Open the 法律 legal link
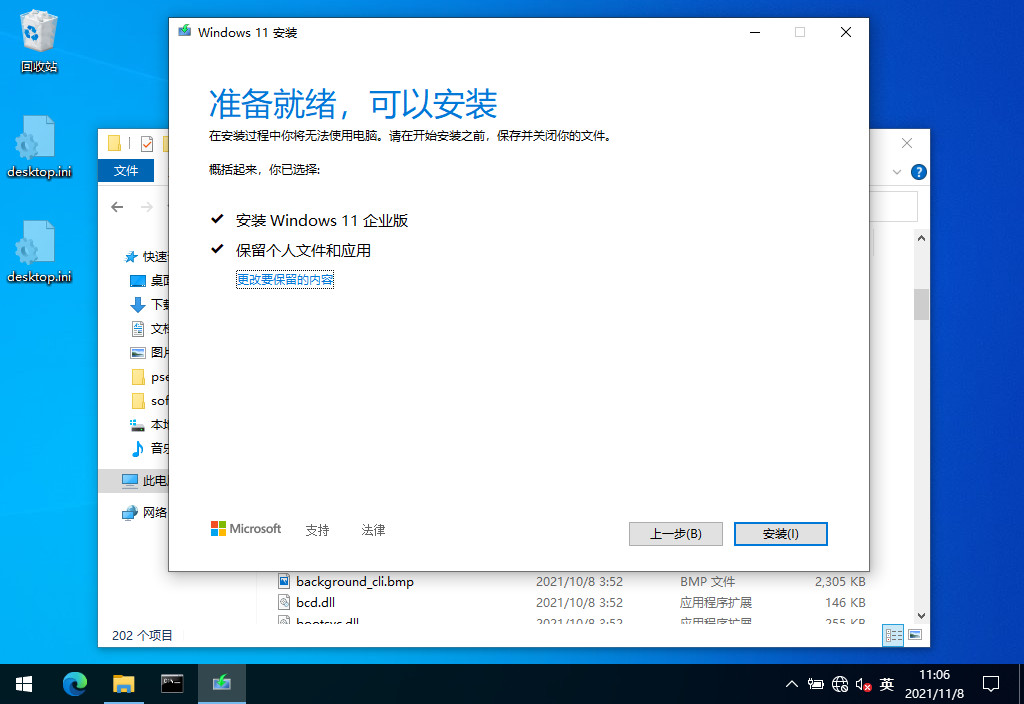1024x704 pixels. (373, 530)
